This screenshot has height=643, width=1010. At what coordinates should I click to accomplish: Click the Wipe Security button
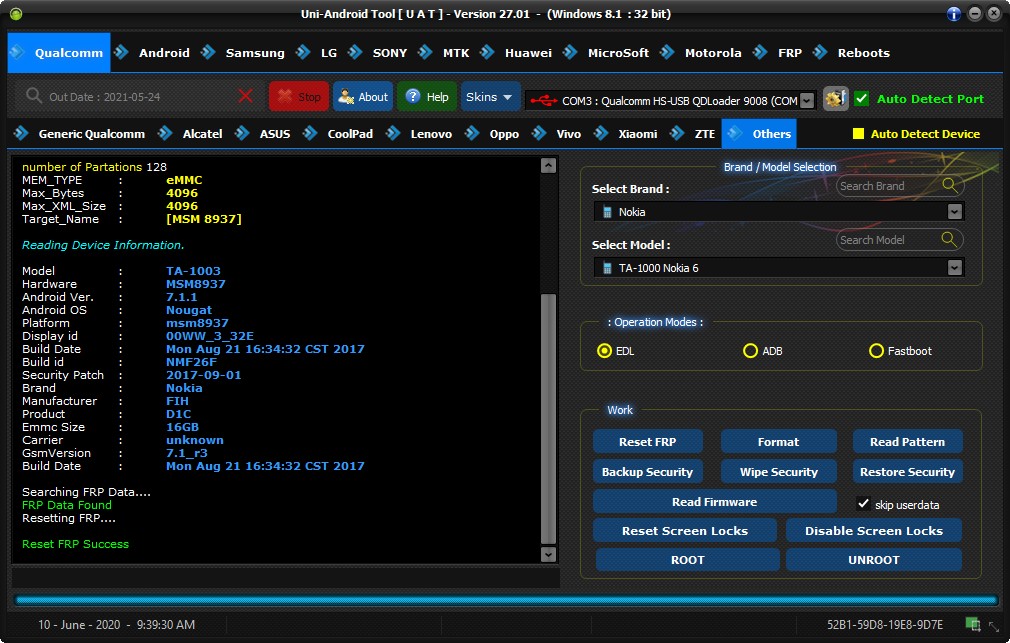pyautogui.click(x=778, y=472)
